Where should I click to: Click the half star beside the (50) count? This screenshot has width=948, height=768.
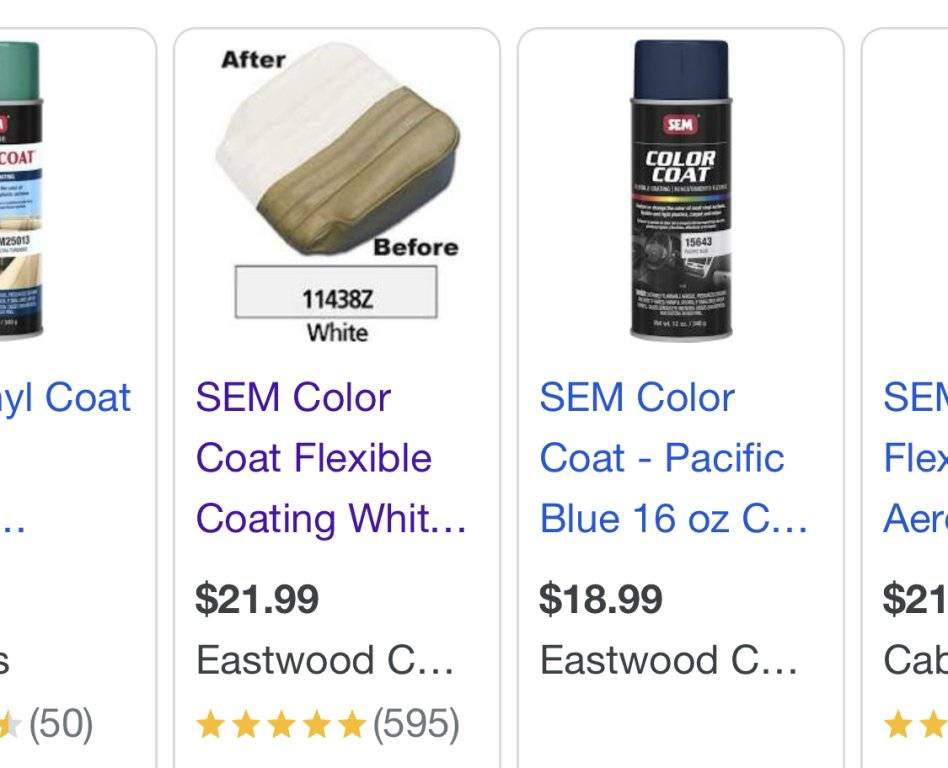[x=10, y=724]
